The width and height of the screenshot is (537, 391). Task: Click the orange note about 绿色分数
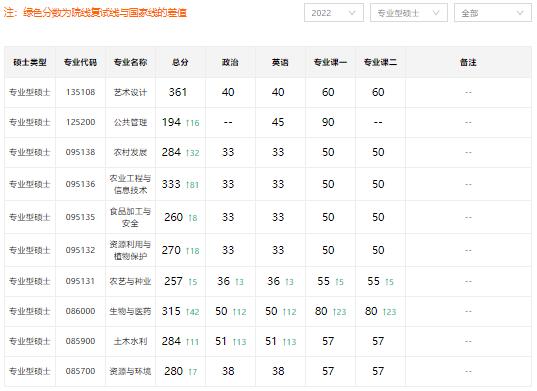(x=96, y=13)
